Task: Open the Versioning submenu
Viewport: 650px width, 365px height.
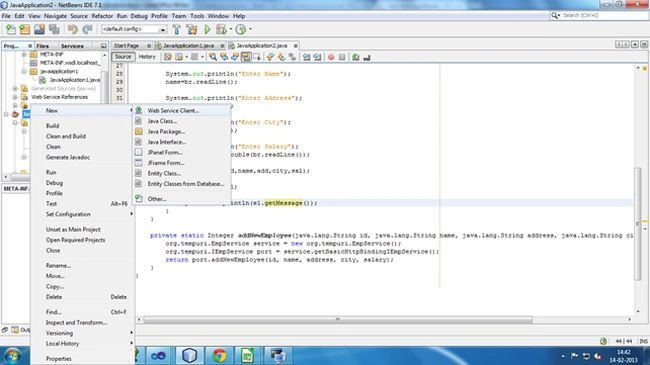Action: [x=82, y=333]
